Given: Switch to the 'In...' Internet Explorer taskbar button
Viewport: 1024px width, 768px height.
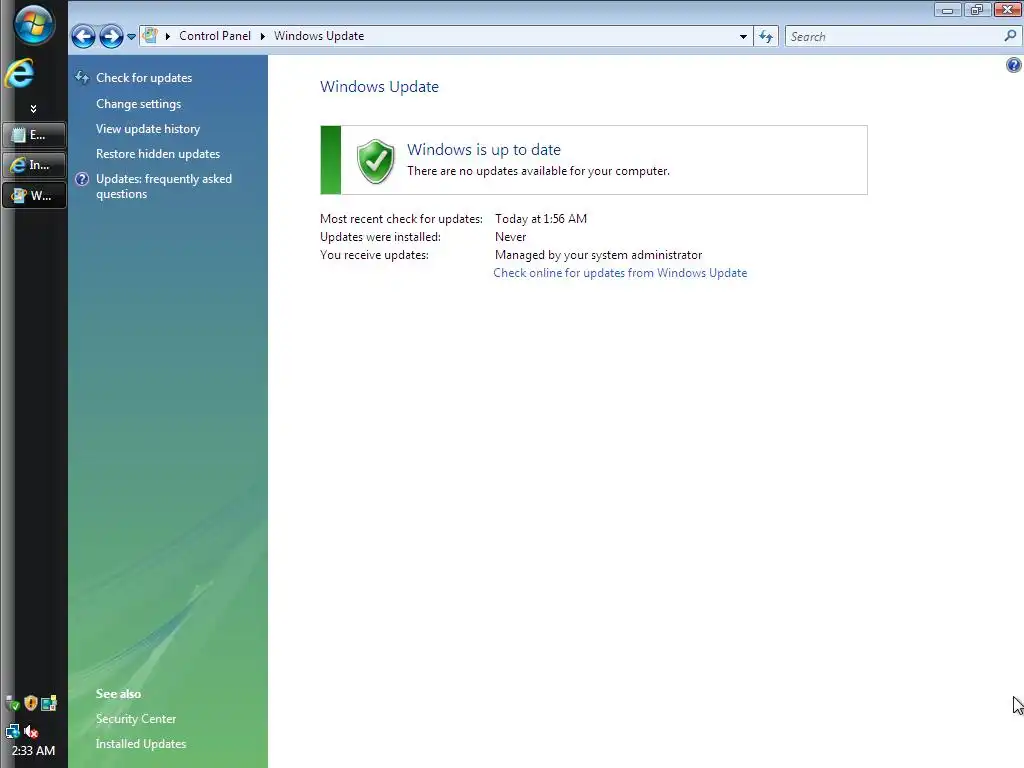Looking at the screenshot, I should pyautogui.click(x=34, y=165).
